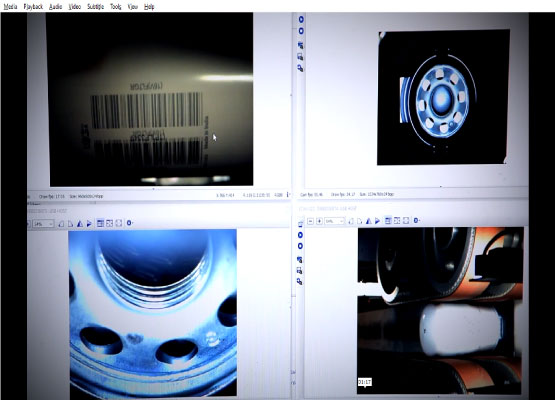This screenshot has width=555, height=400.
Task: Click full-screen frame icon in thread close-up pane
Action: pyautogui.click(x=119, y=223)
